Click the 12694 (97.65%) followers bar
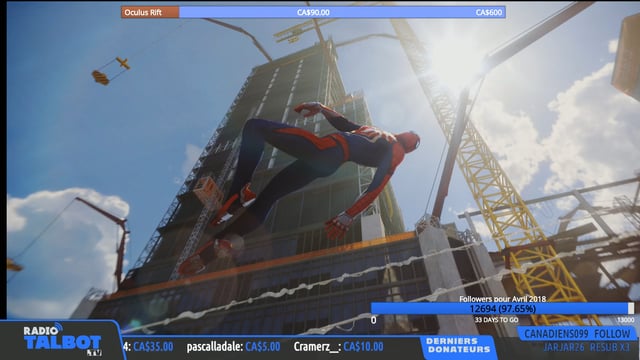Viewport: 640px width, 360px height. pos(502,309)
